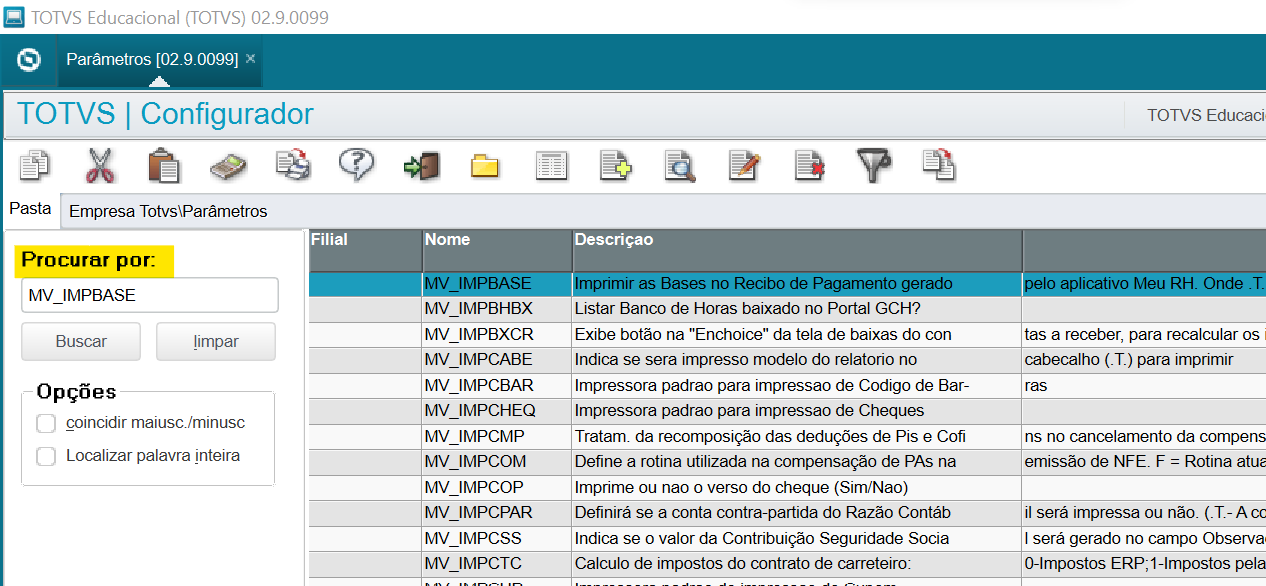Viewport: 1266px width, 586px height.
Task: Open the Calculator tool icon
Action: click(x=228, y=165)
